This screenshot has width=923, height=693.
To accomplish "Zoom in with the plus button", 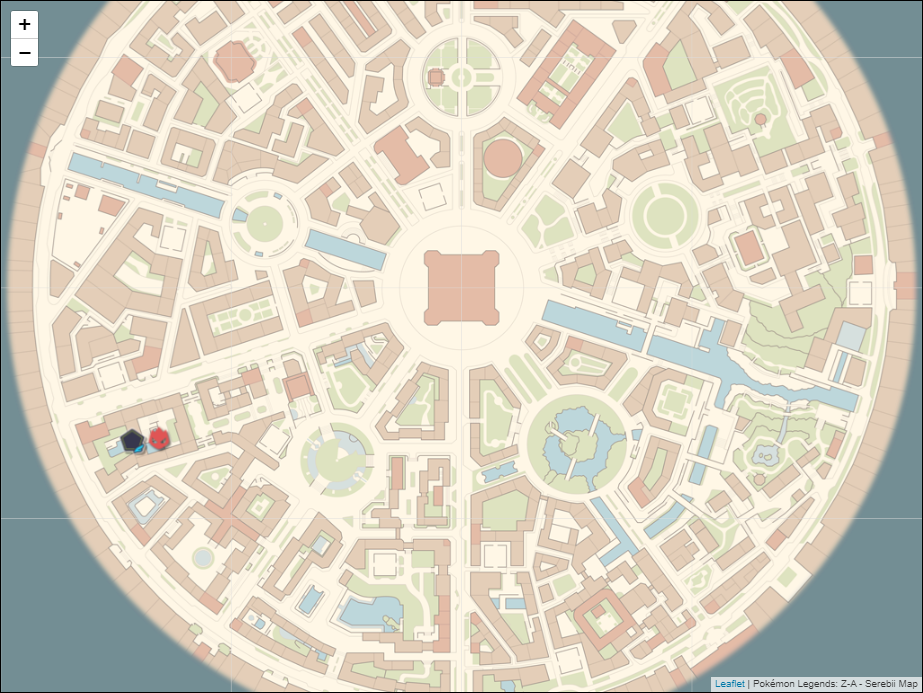I will [24, 24].
